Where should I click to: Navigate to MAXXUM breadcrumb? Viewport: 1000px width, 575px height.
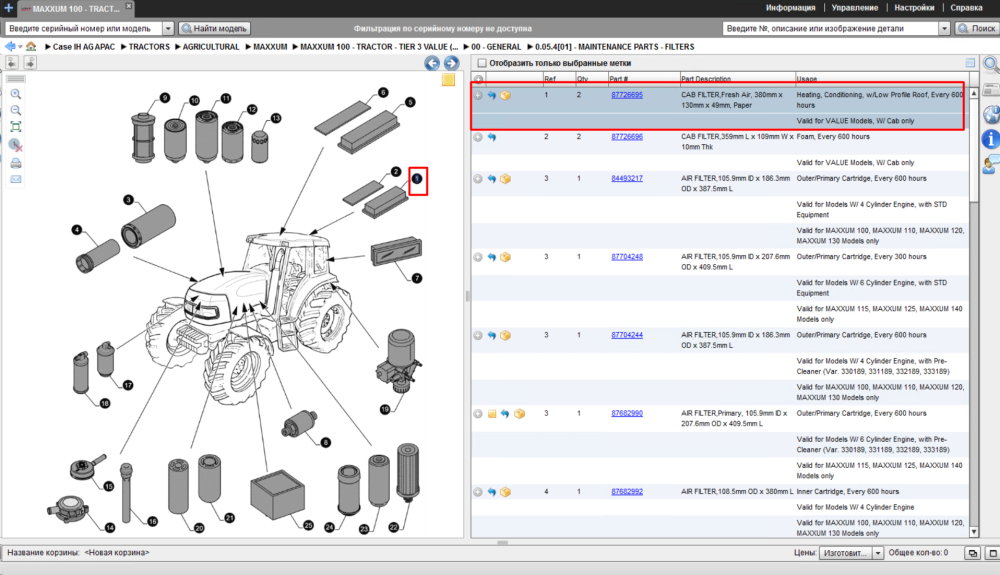click(x=270, y=47)
